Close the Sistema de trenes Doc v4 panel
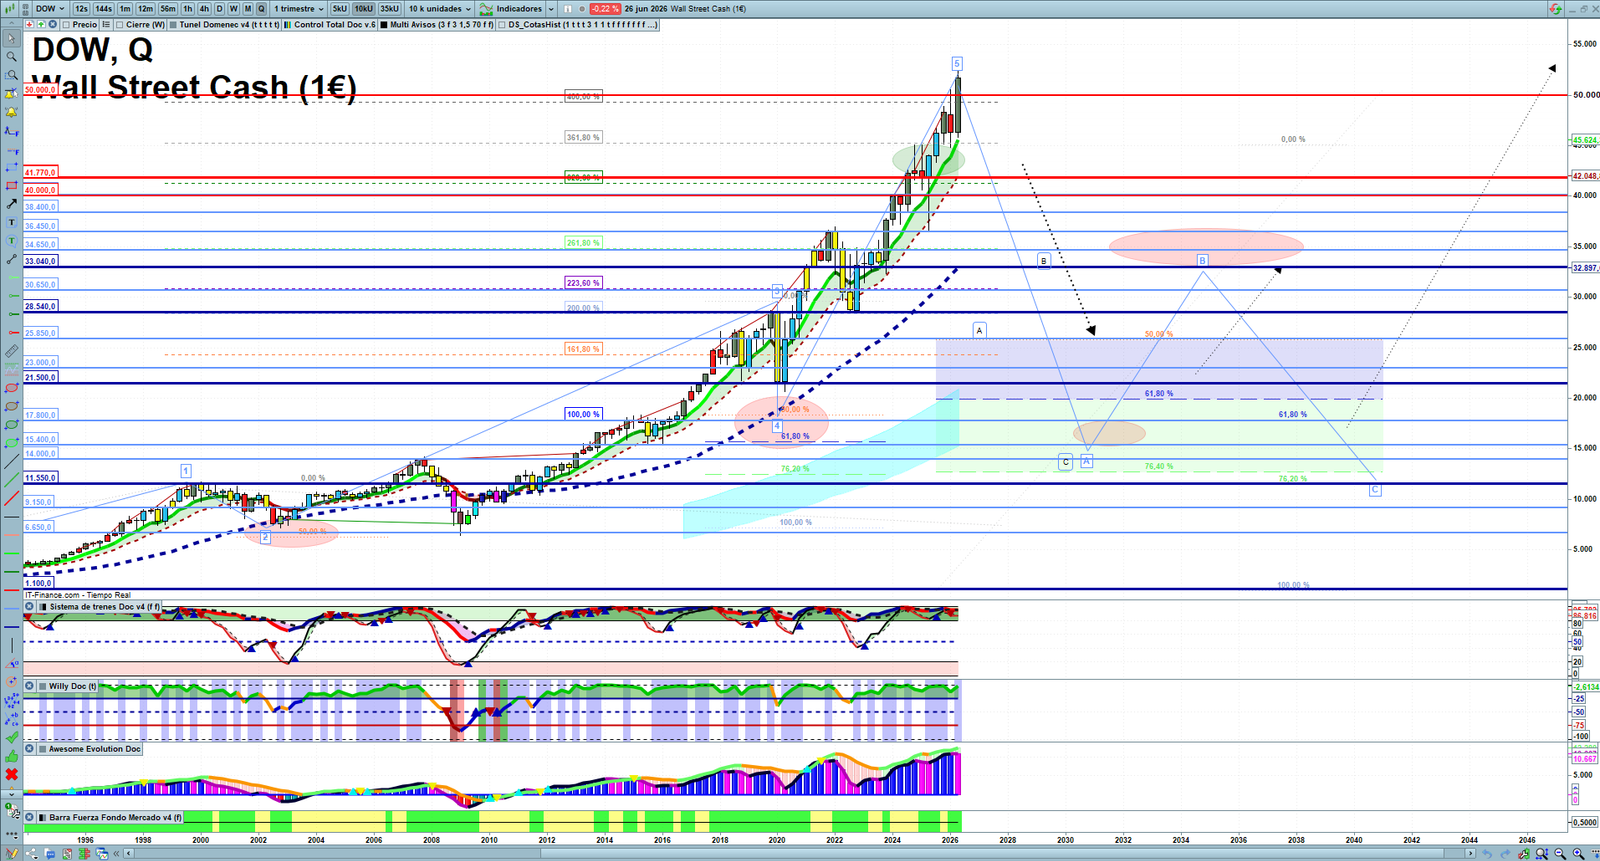 tap(30, 607)
